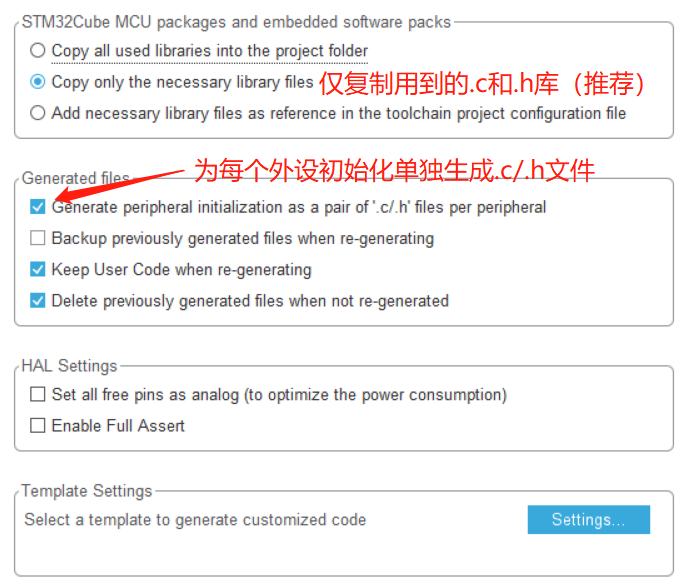Click the red arrow pointing at checkbox

119,186
